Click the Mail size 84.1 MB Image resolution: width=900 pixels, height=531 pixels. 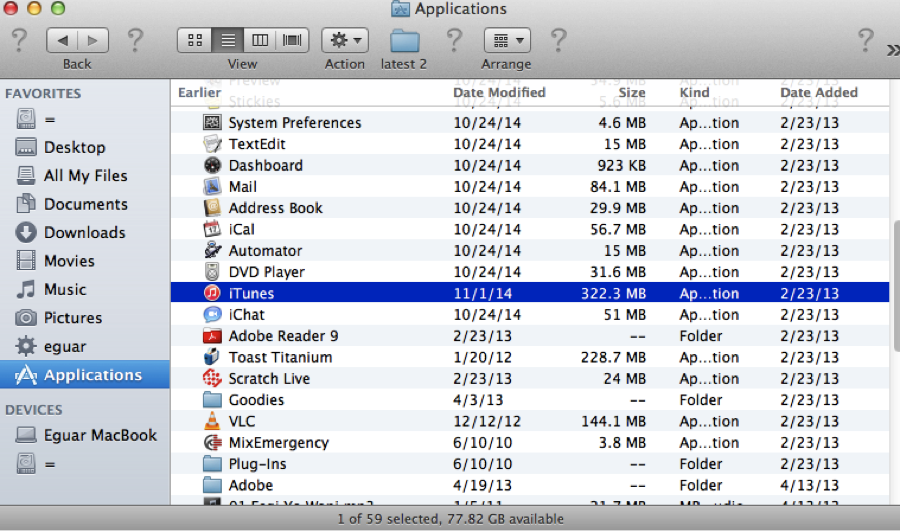pyautogui.click(x=618, y=187)
